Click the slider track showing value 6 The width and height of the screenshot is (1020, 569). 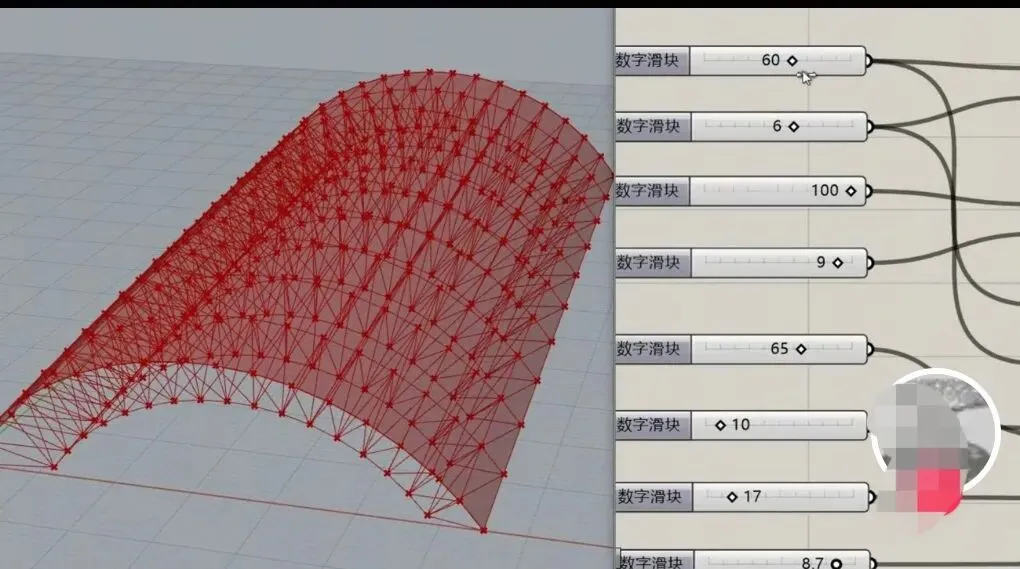coord(779,126)
